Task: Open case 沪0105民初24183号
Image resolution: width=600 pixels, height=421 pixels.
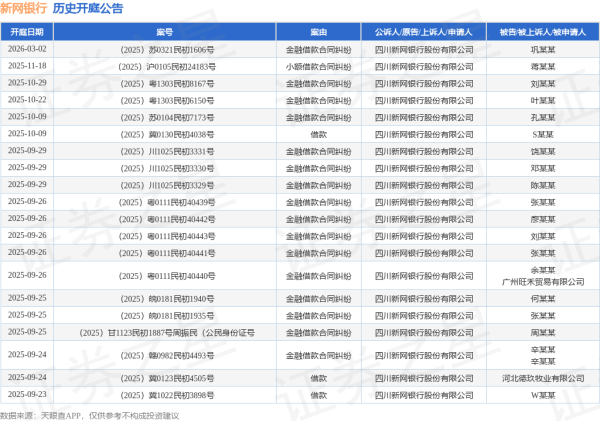Action: click(x=165, y=65)
